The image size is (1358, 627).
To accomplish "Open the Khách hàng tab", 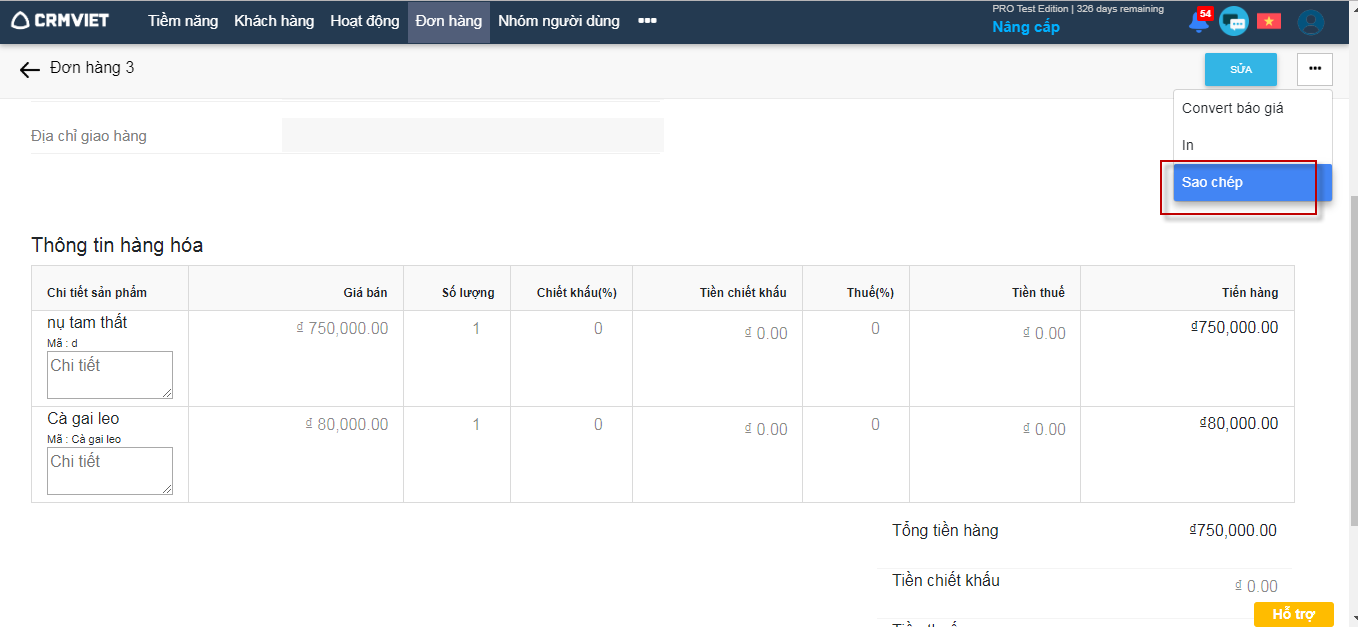I will coord(274,21).
